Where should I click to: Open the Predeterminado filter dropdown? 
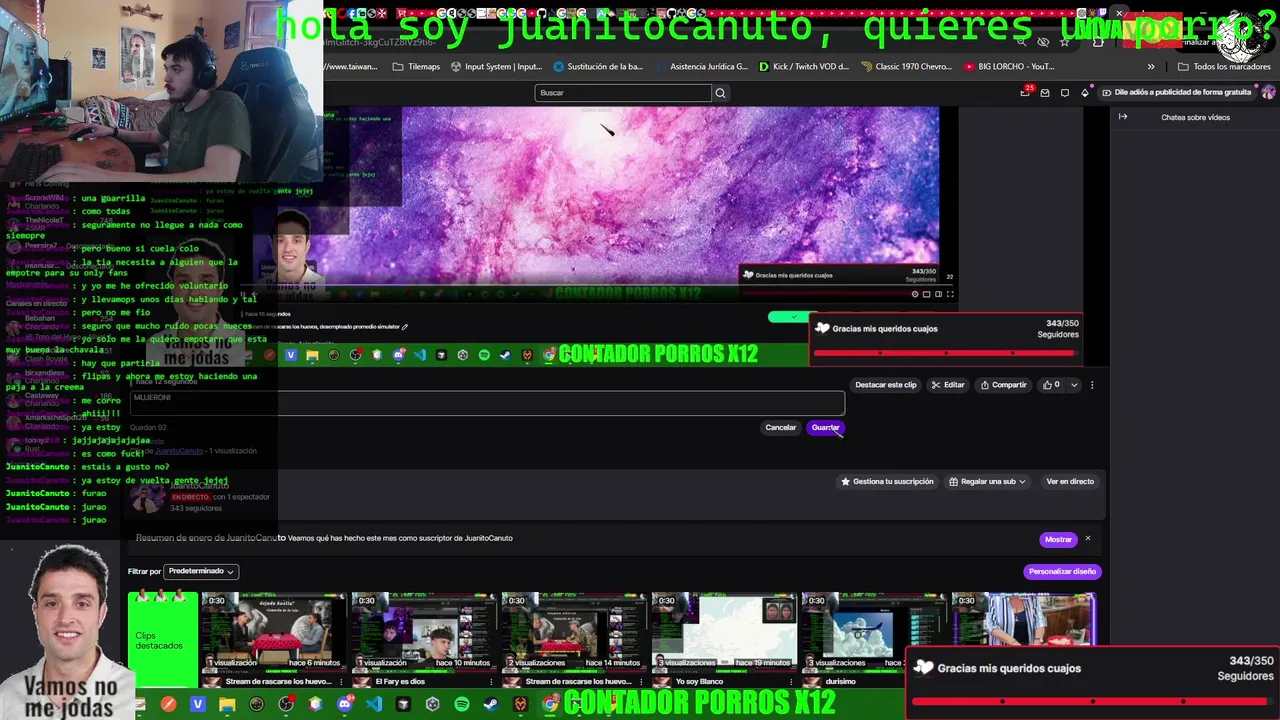(x=201, y=571)
